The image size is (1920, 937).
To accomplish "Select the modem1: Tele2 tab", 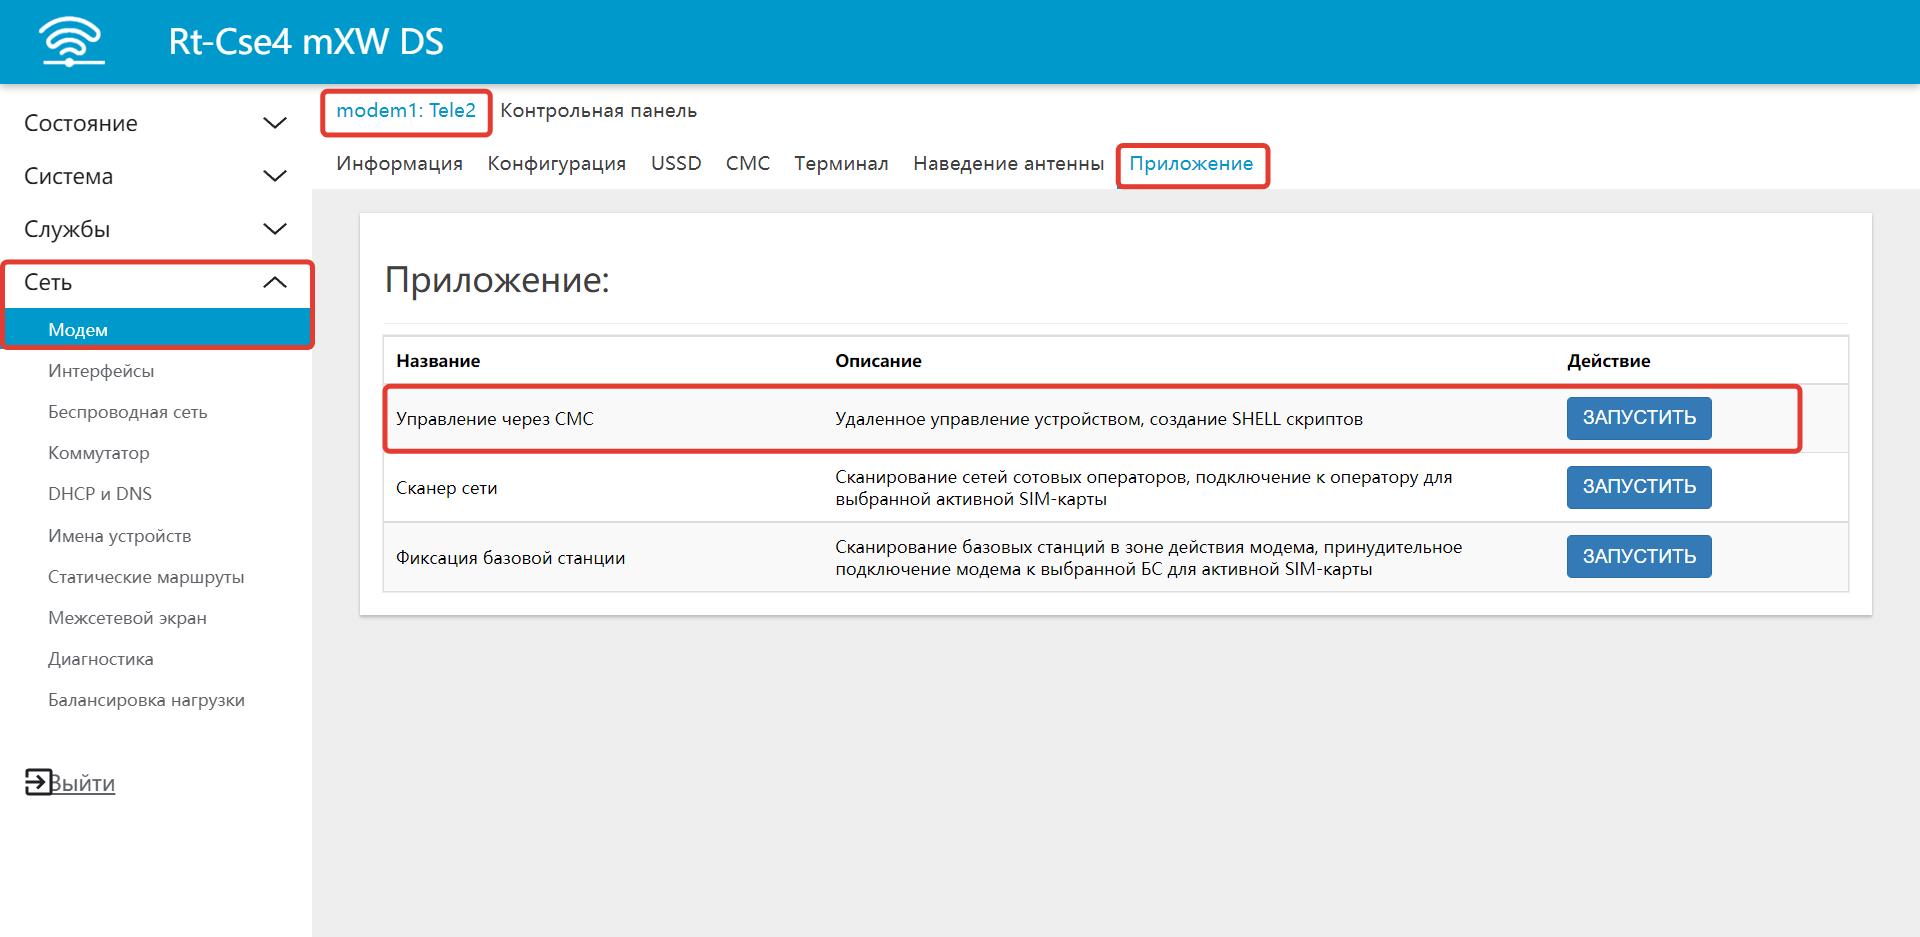I will click(x=406, y=110).
